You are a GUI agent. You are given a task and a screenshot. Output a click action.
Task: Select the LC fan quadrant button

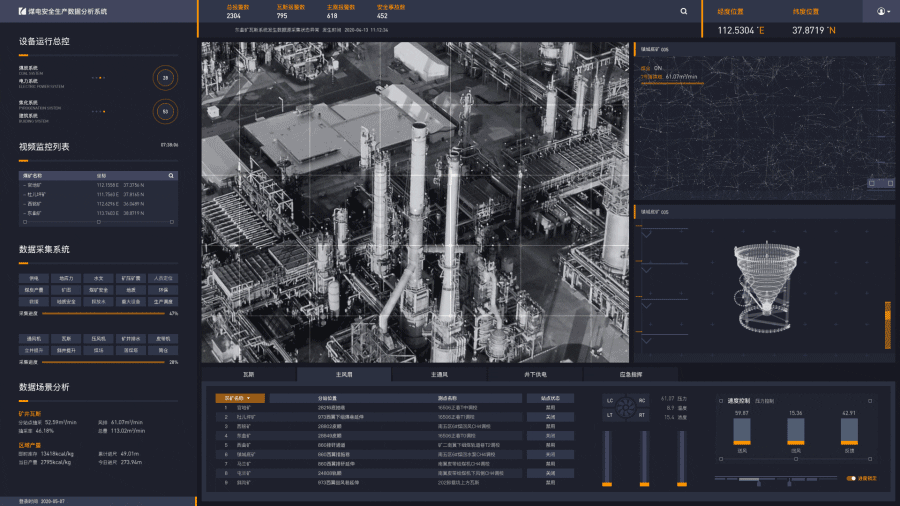pyautogui.click(x=610, y=400)
